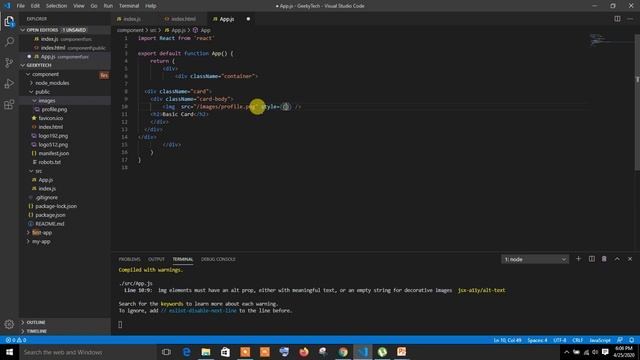Open the Go menu
640x360 pixels.
pyautogui.click(x=94, y=6)
